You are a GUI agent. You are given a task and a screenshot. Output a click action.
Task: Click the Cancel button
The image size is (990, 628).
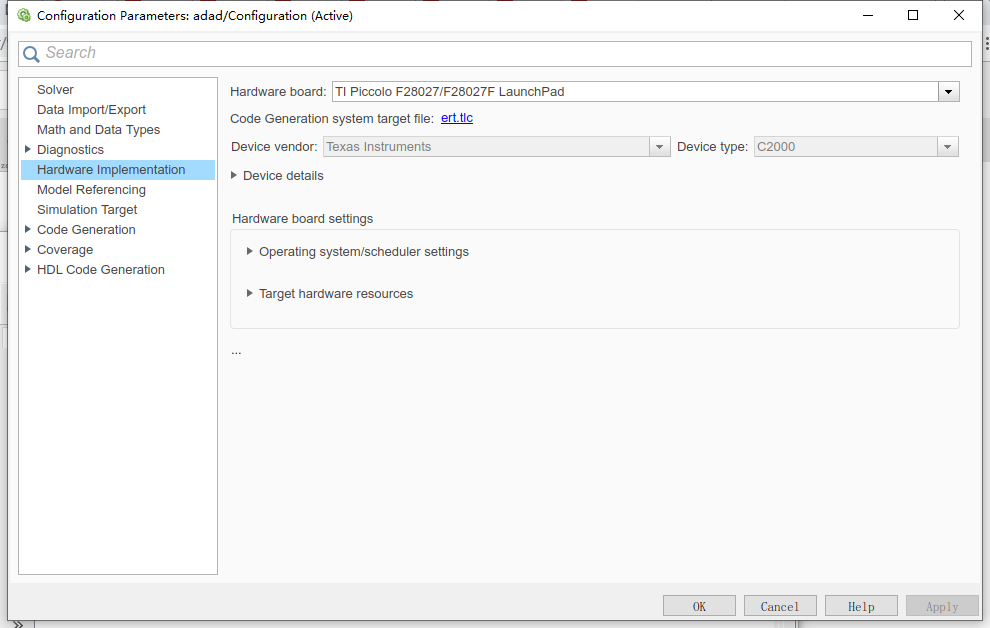point(780,606)
